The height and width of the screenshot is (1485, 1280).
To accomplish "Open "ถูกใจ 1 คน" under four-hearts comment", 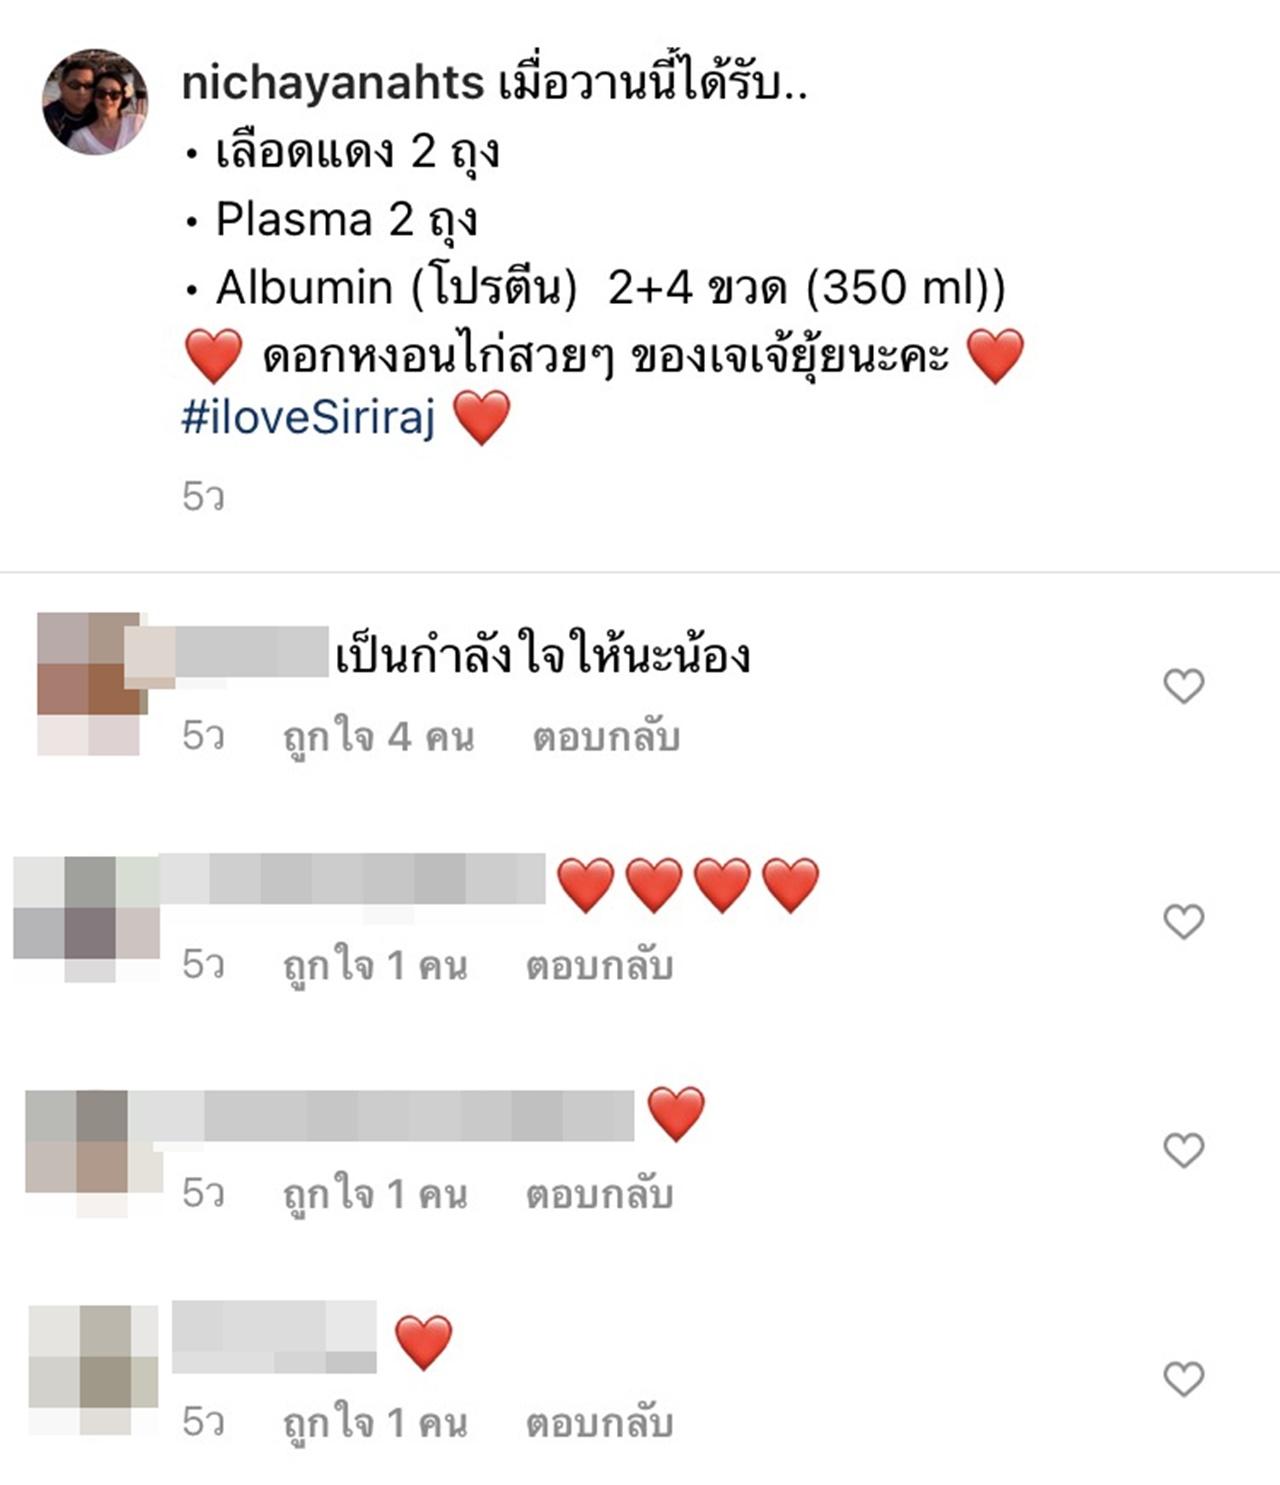I will (375, 966).
